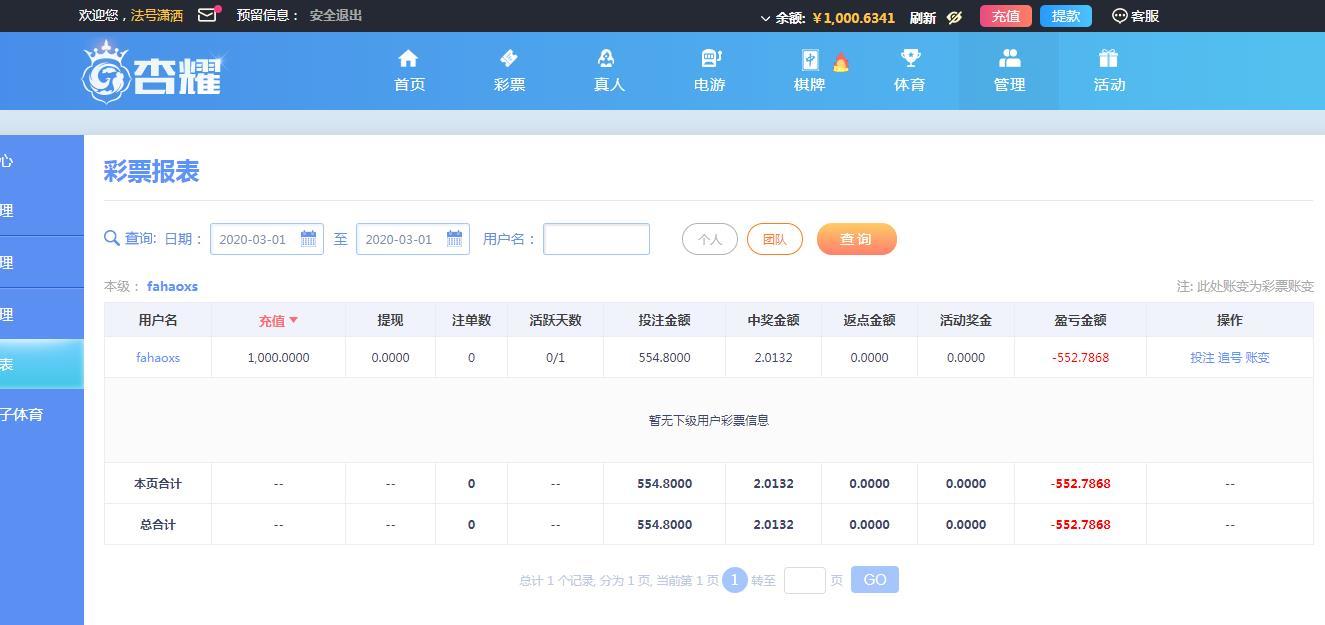Select the sidebar item ending 子体育
The height and width of the screenshot is (625, 1325).
click(x=40, y=415)
